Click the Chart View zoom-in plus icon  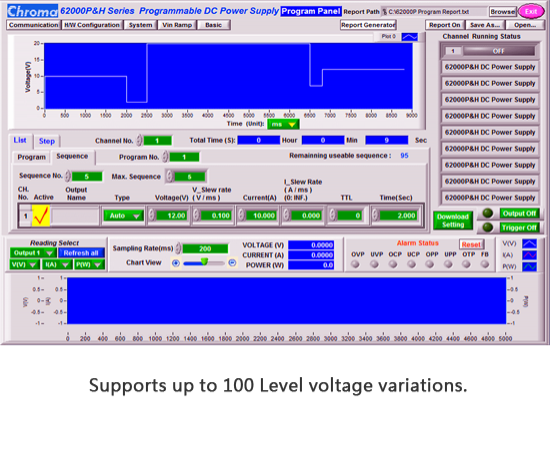coord(176,263)
